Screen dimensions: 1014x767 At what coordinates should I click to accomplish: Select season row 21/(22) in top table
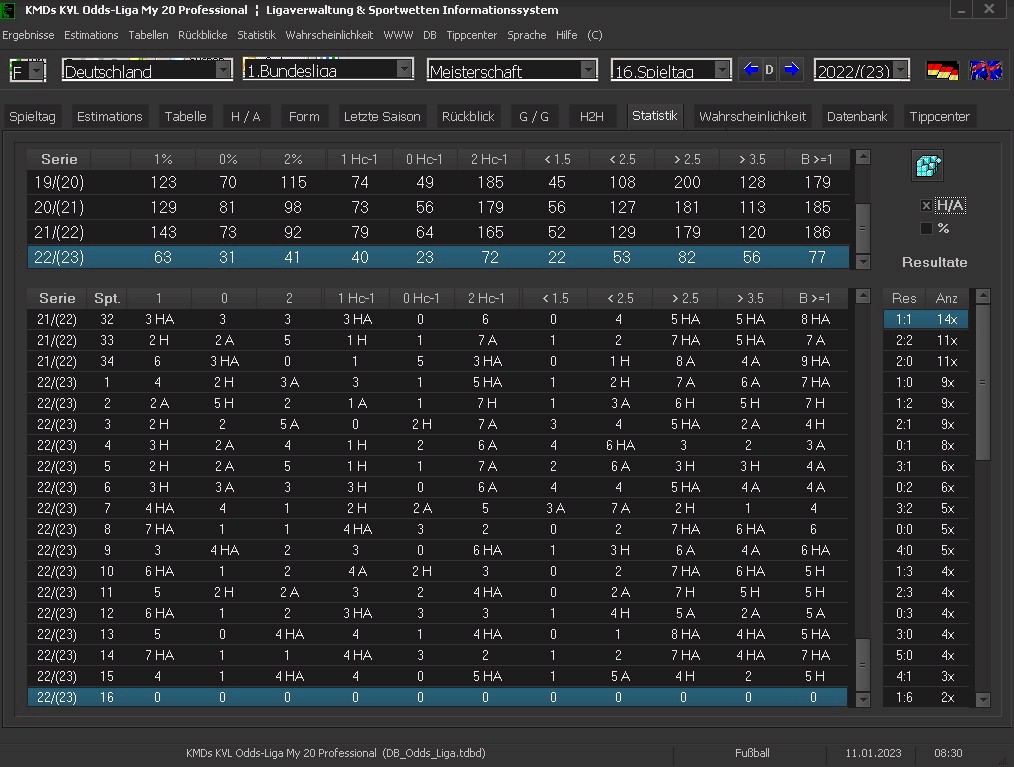(x=438, y=232)
